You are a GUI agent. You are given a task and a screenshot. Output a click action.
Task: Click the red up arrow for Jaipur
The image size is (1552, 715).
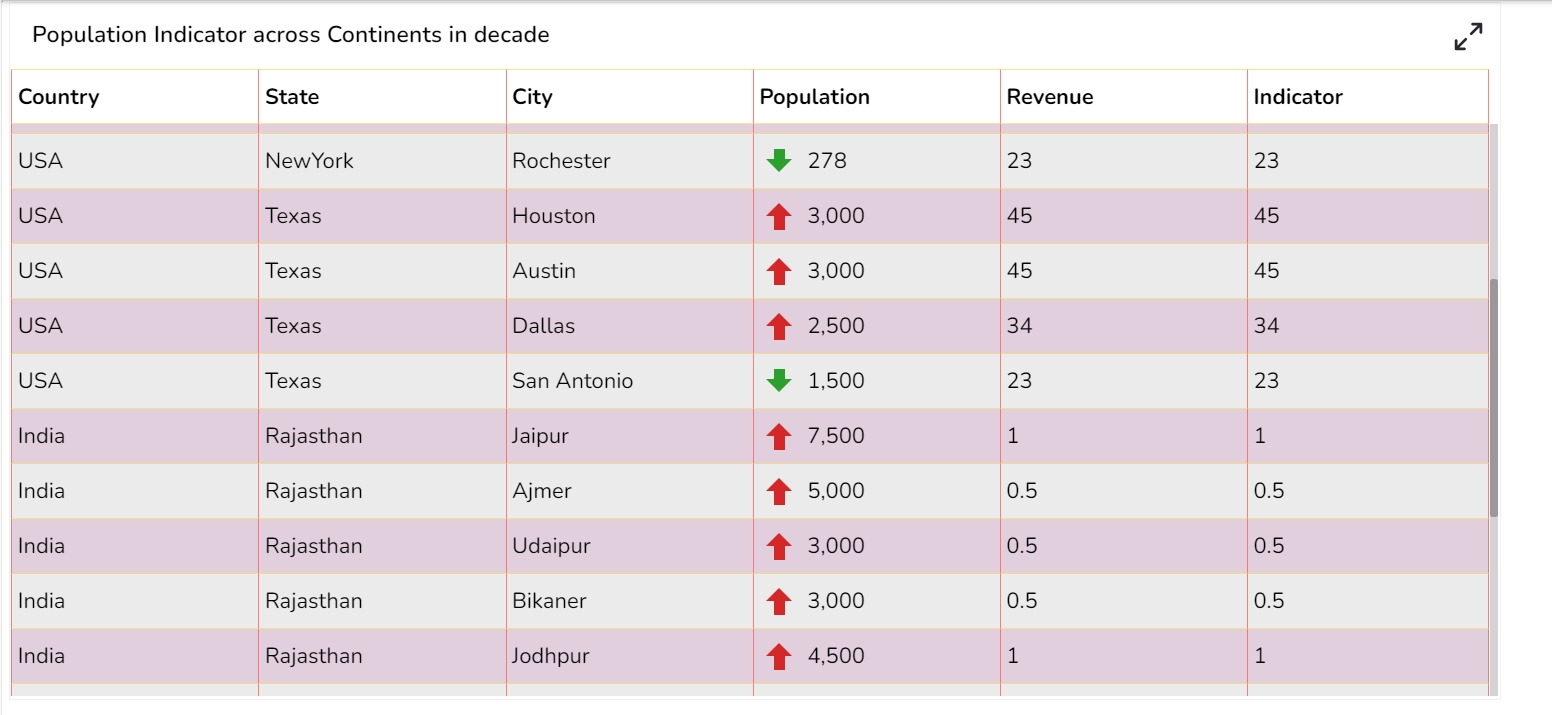coord(778,436)
